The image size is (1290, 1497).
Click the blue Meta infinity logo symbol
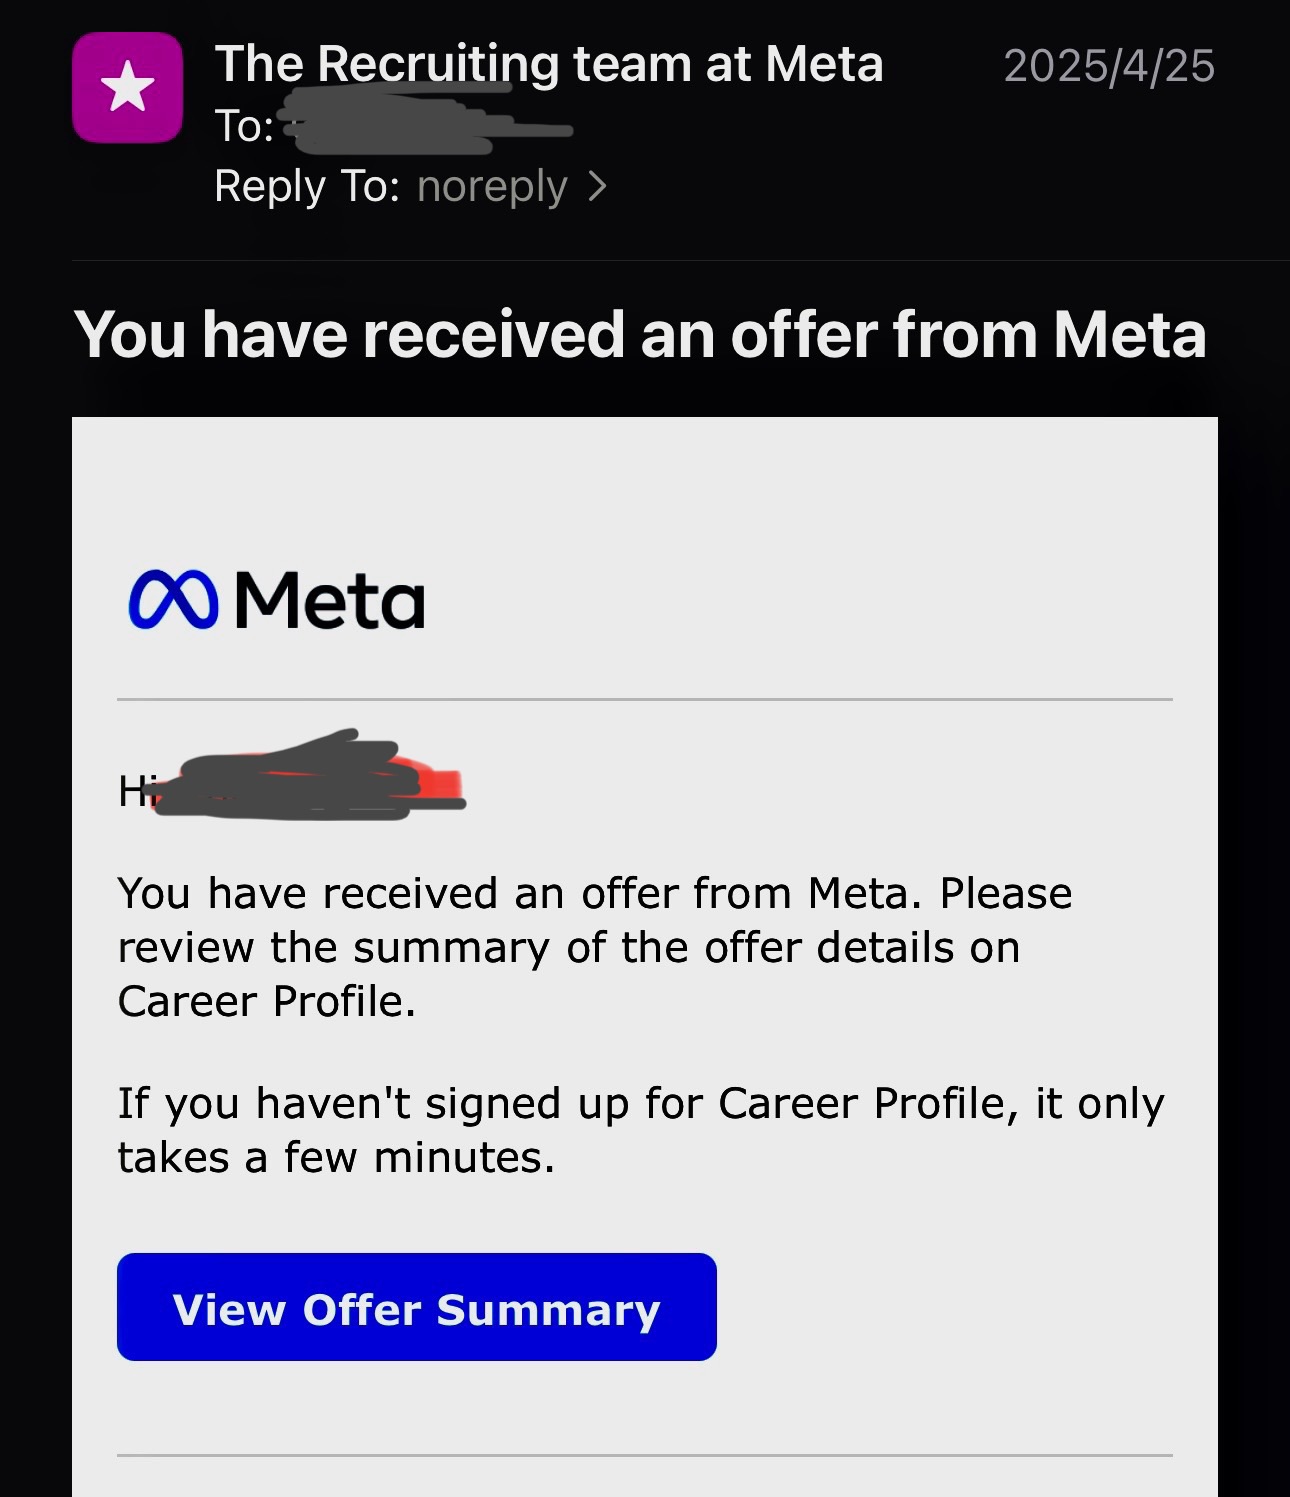pos(173,600)
